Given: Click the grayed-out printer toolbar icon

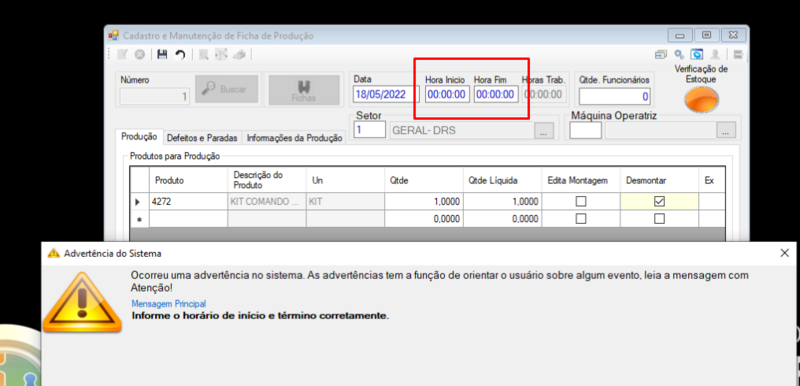Looking at the screenshot, I should pyautogui.click(x=239, y=54).
